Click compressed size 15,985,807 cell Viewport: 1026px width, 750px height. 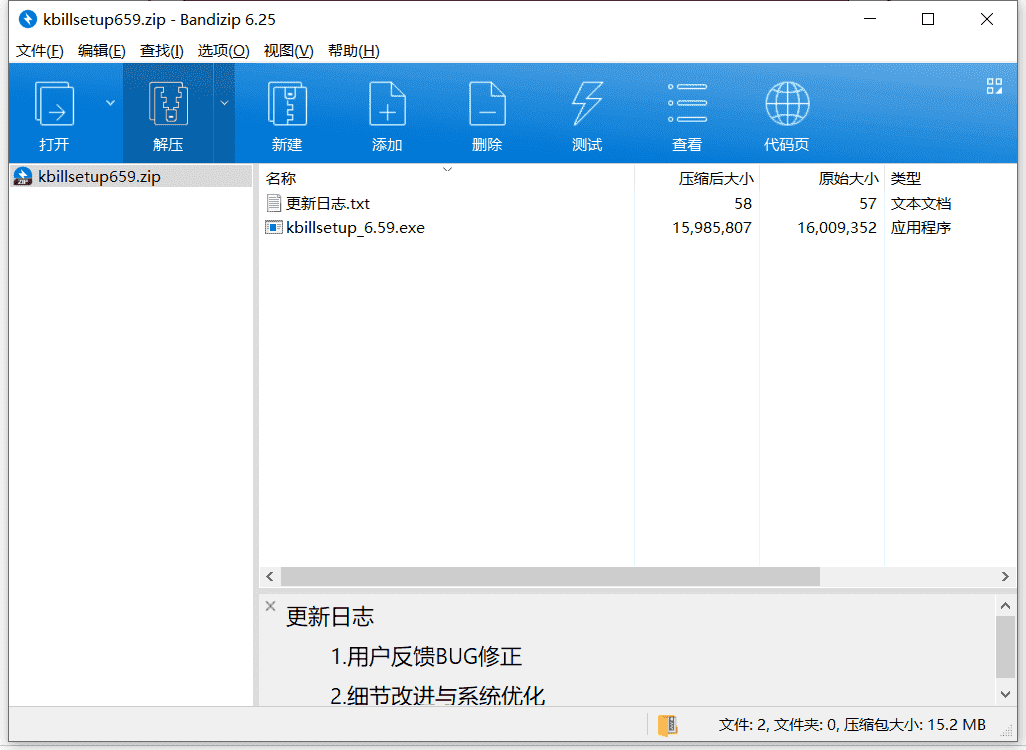712,228
